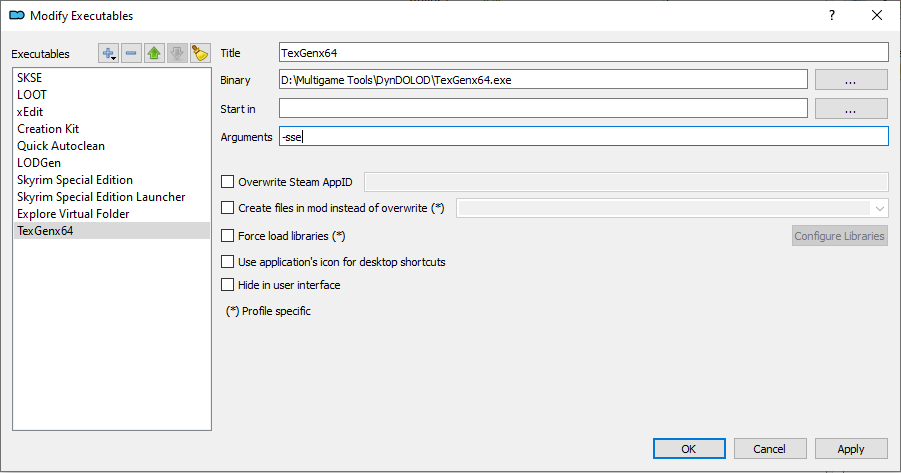Toggle Create files in mod checkbox
The image size is (901, 473).
(x=228, y=208)
